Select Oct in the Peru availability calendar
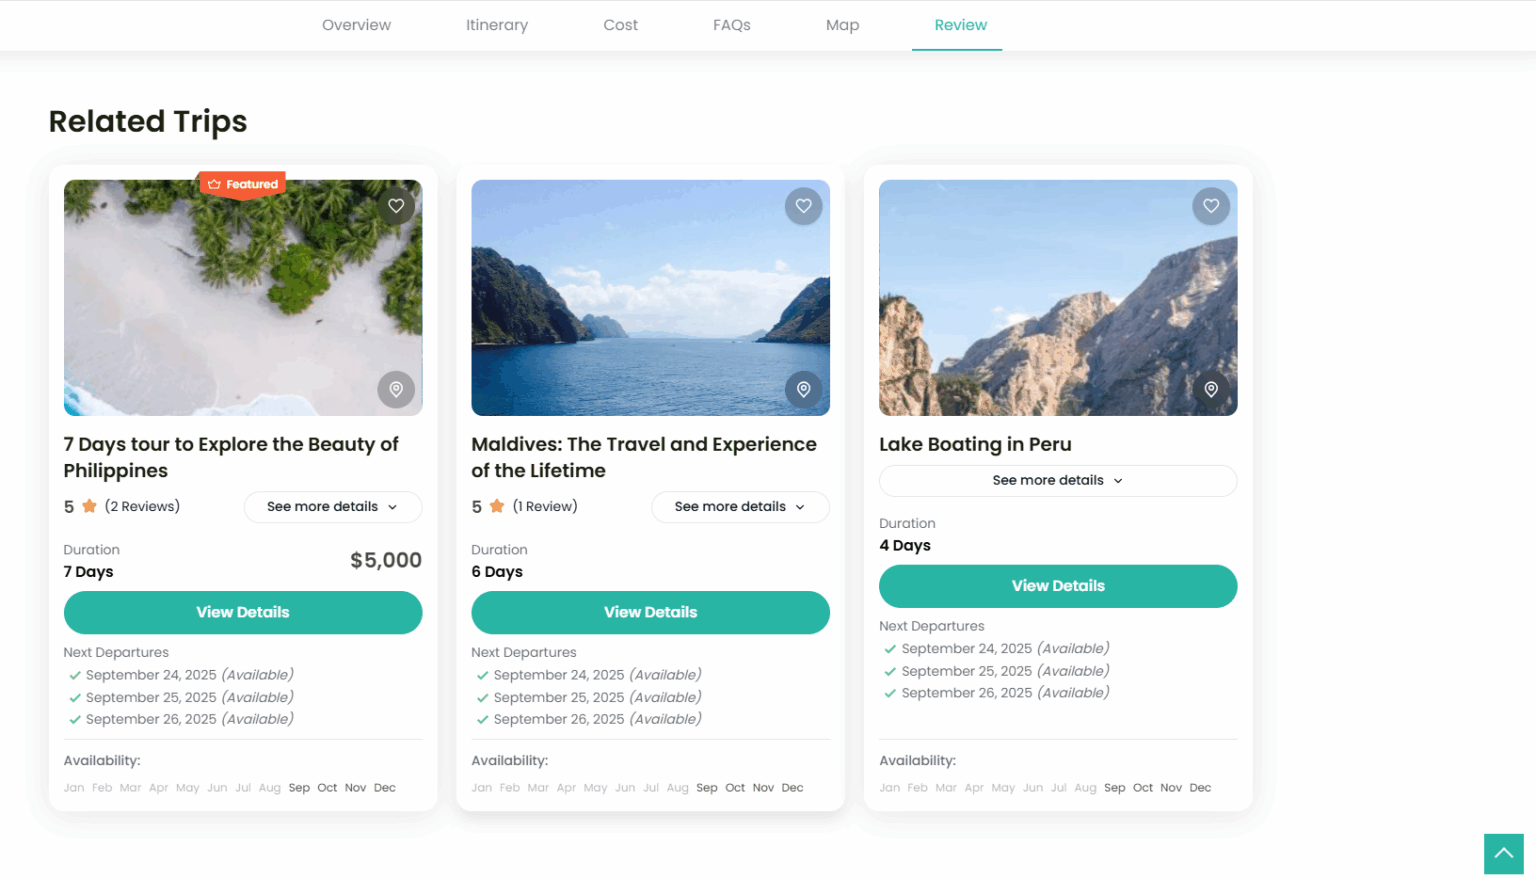The image size is (1536, 879). pos(1142,787)
